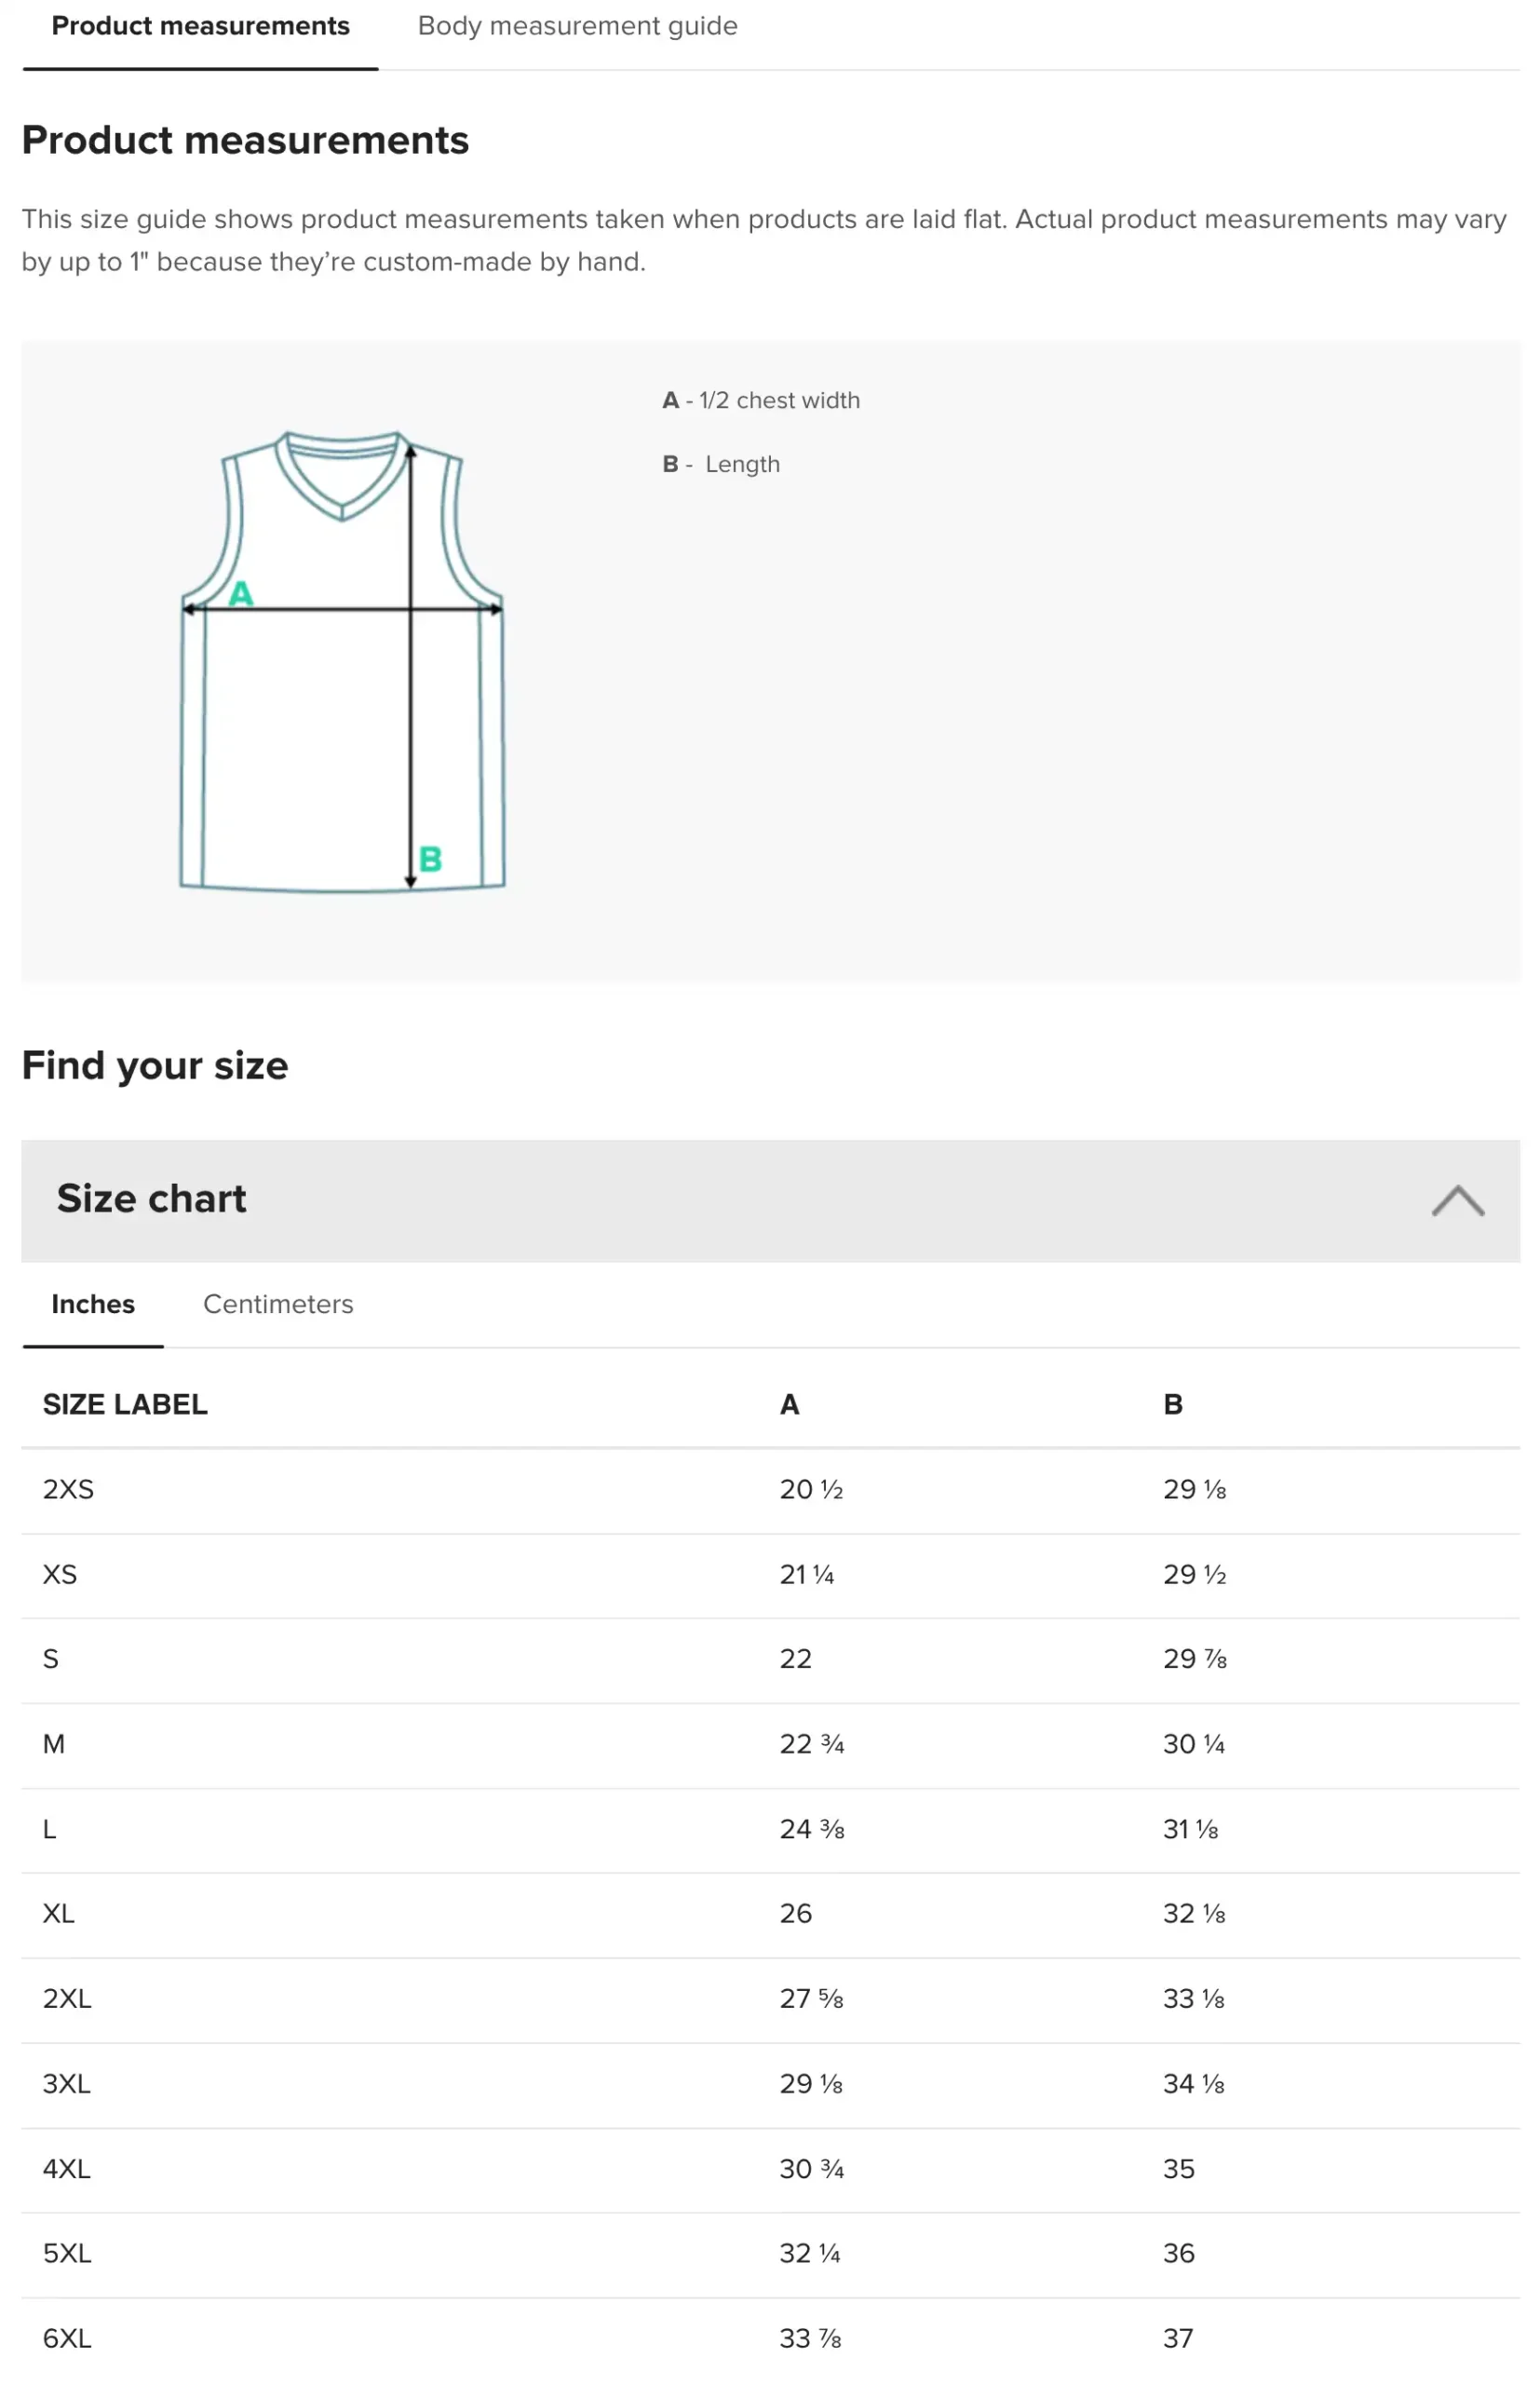This screenshot has height=2384, width=1540.
Task: Click the green B label on diagram
Action: [430, 859]
